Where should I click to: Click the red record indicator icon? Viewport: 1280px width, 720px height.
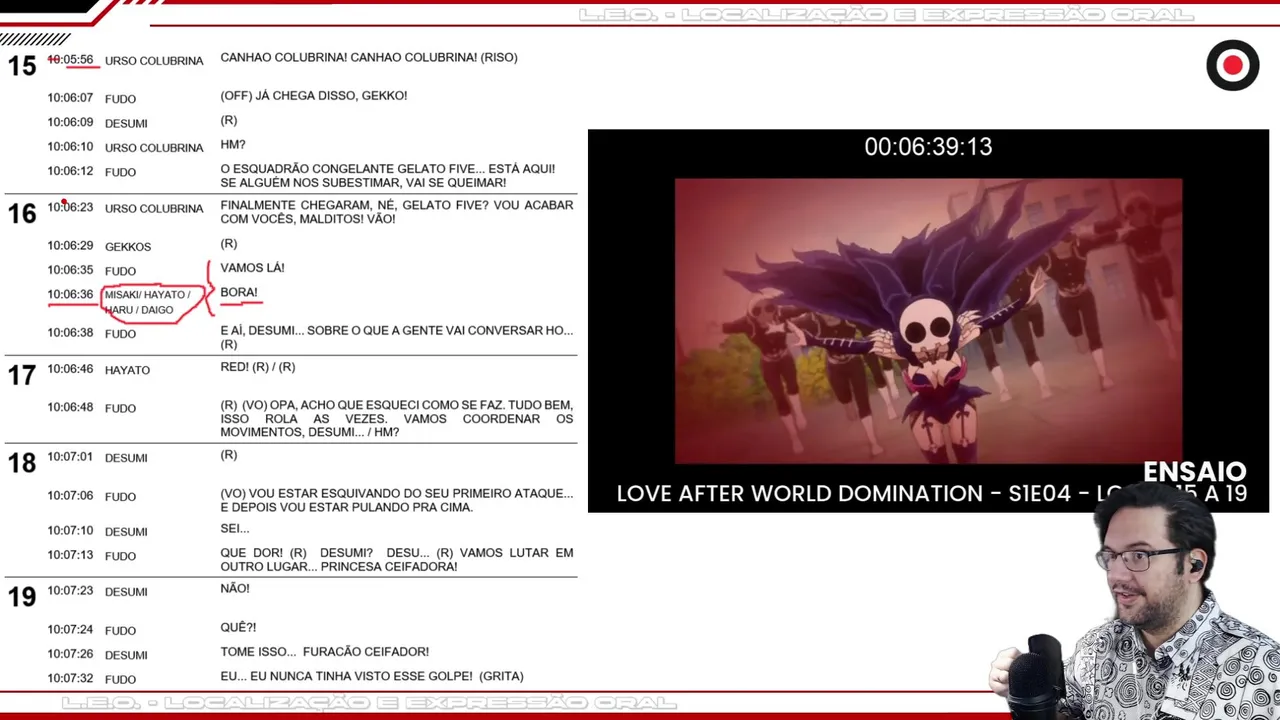click(x=1232, y=66)
